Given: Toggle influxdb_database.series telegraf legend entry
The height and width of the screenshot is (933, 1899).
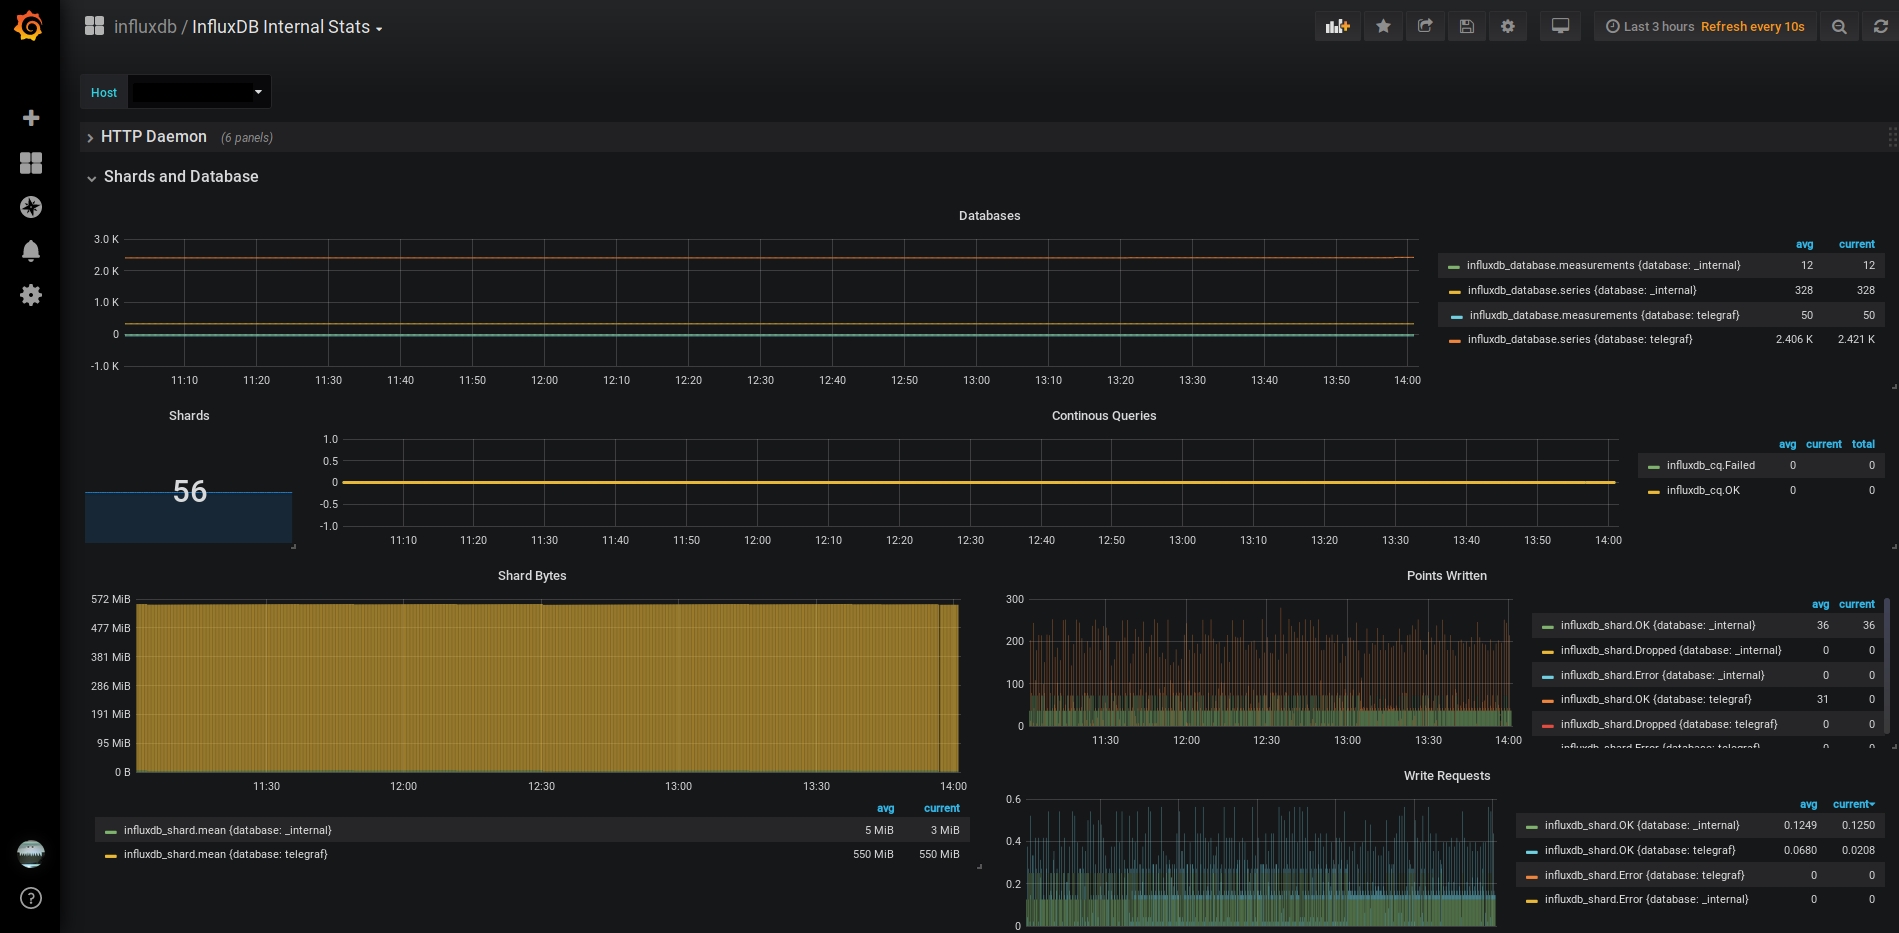Looking at the screenshot, I should [1579, 340].
